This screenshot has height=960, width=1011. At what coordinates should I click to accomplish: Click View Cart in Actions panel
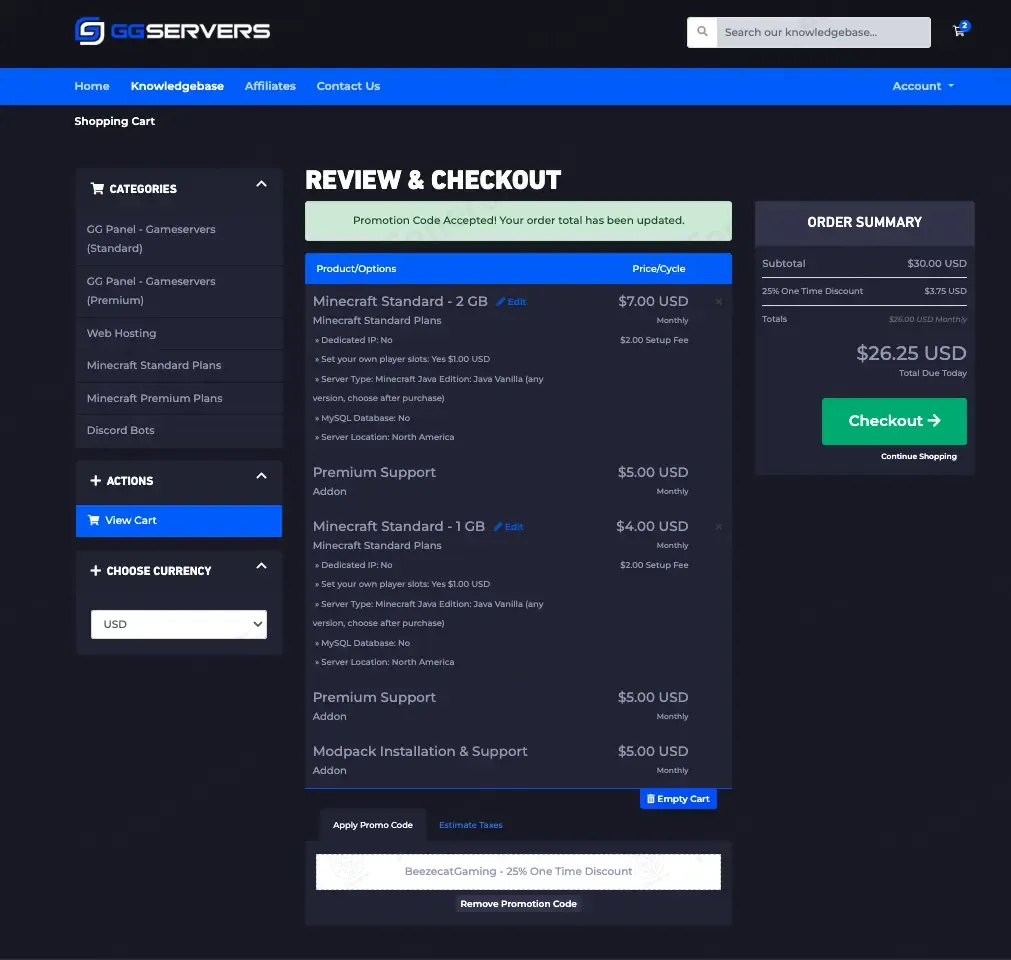[179, 521]
